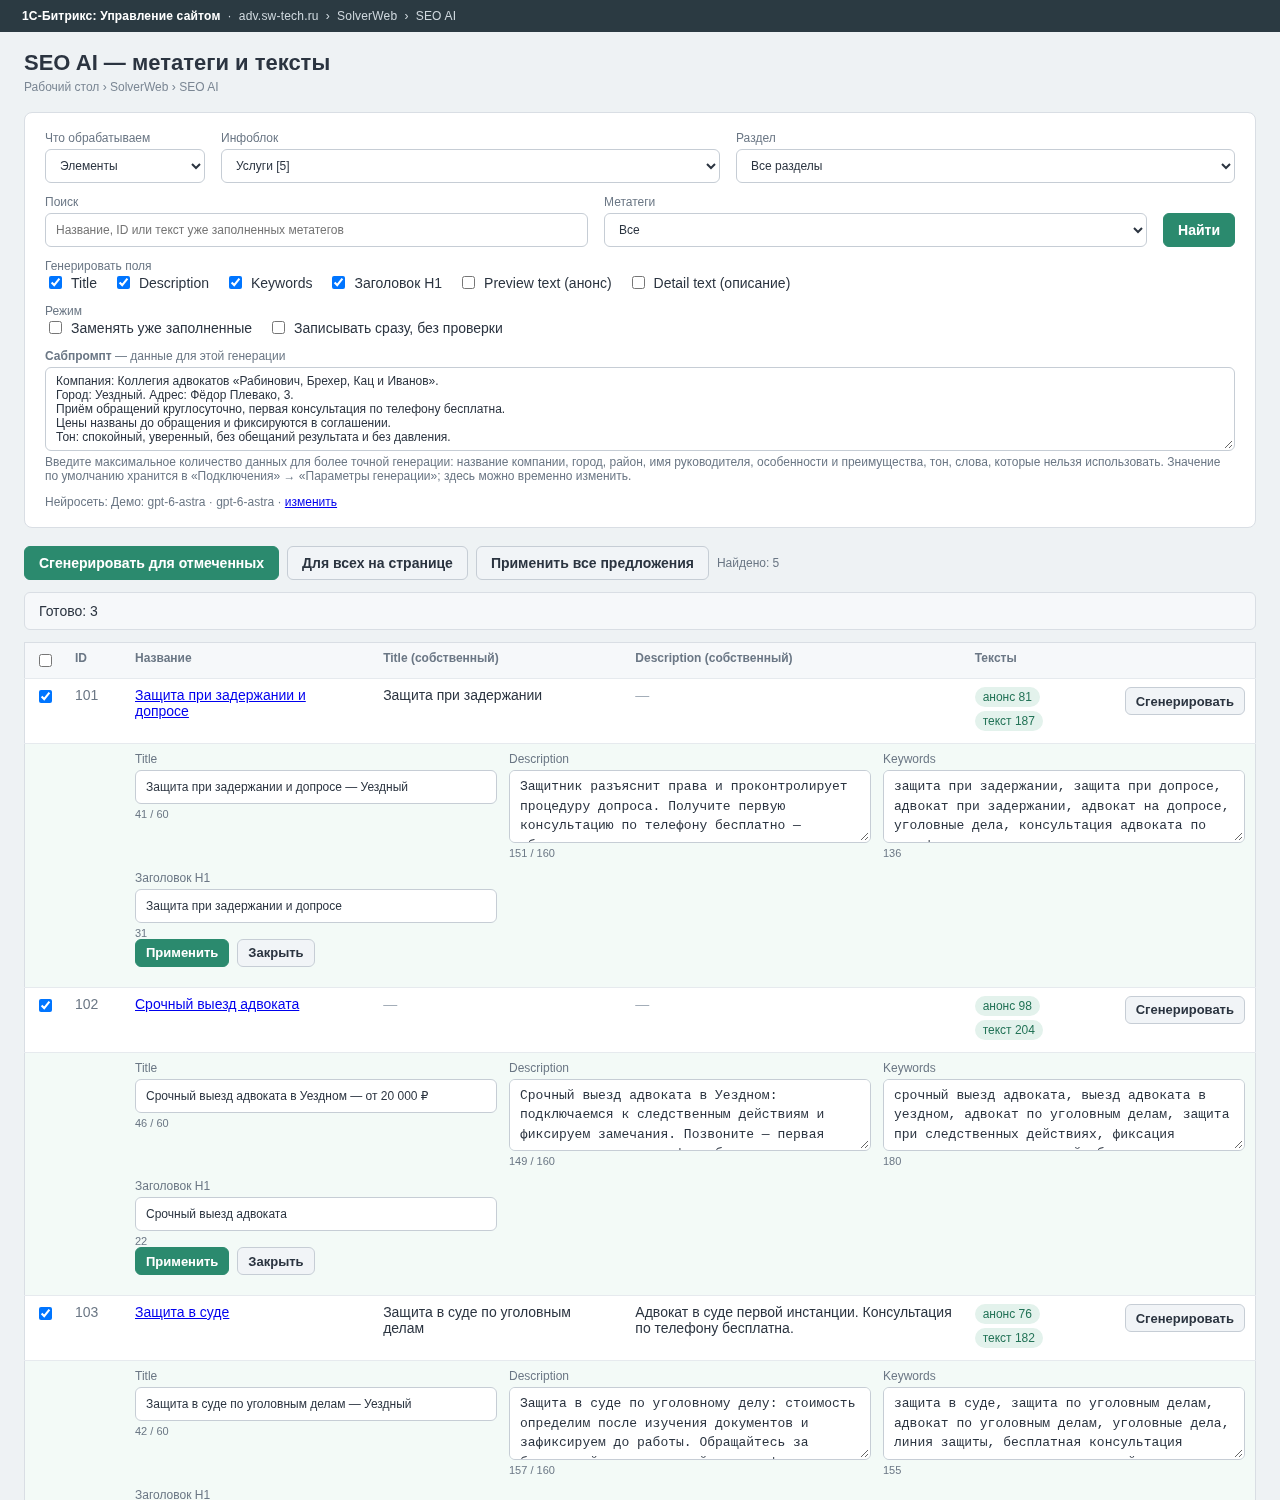
Task: Close the item 101 suggestion panel
Action: pos(276,953)
